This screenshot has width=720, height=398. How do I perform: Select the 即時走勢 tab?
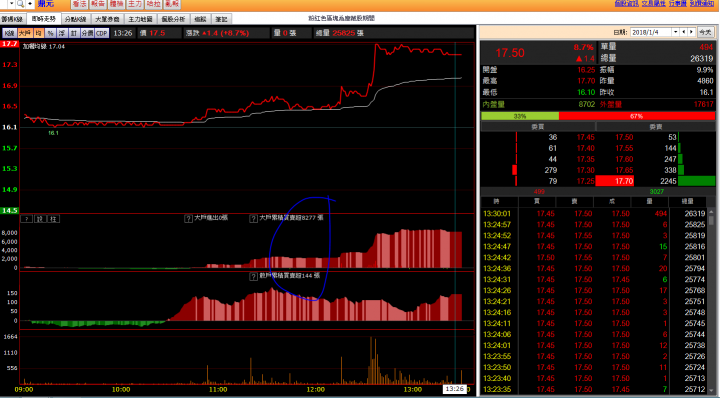44,19
